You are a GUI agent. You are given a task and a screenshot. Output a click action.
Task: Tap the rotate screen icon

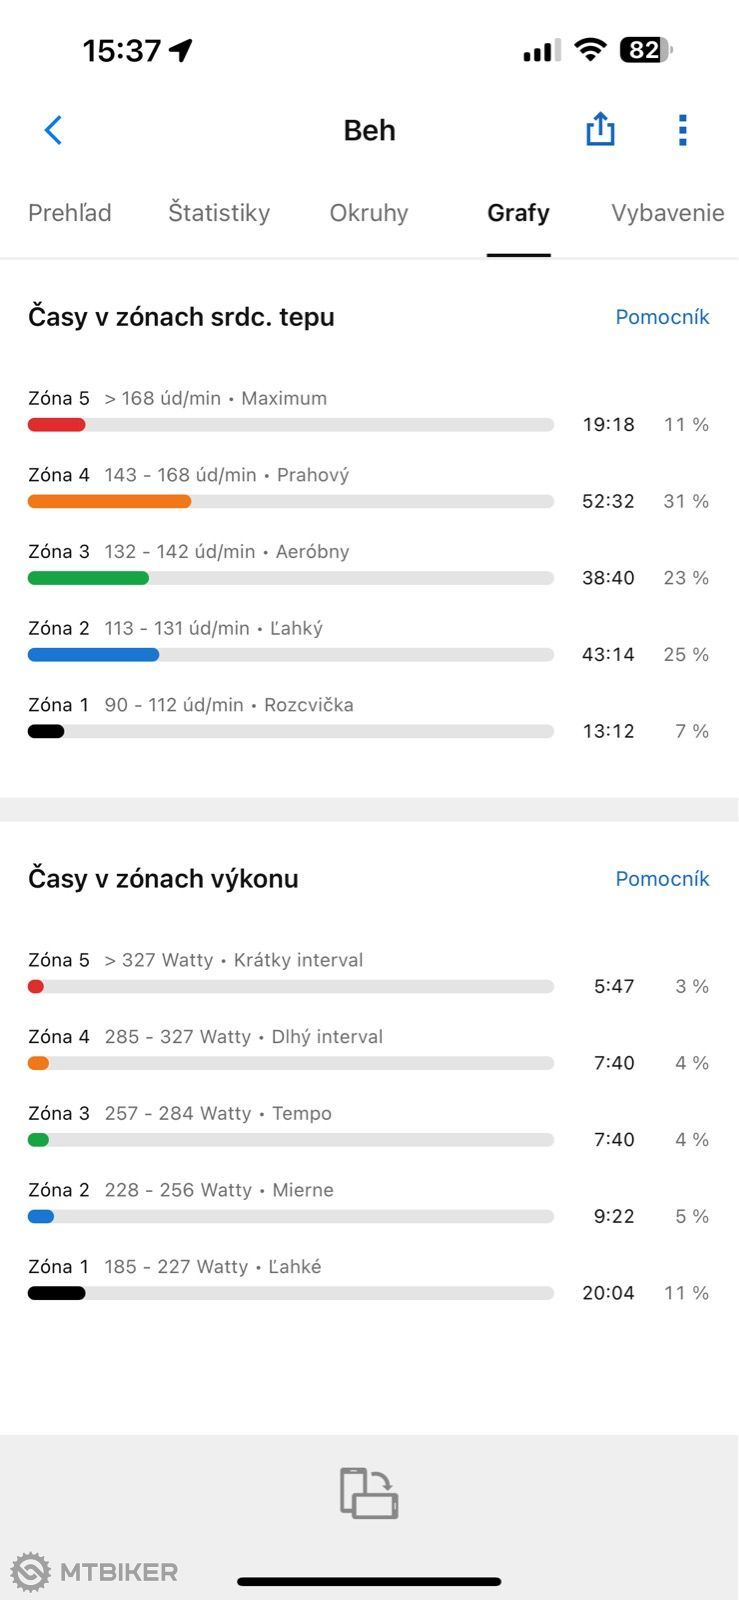pos(369,1493)
